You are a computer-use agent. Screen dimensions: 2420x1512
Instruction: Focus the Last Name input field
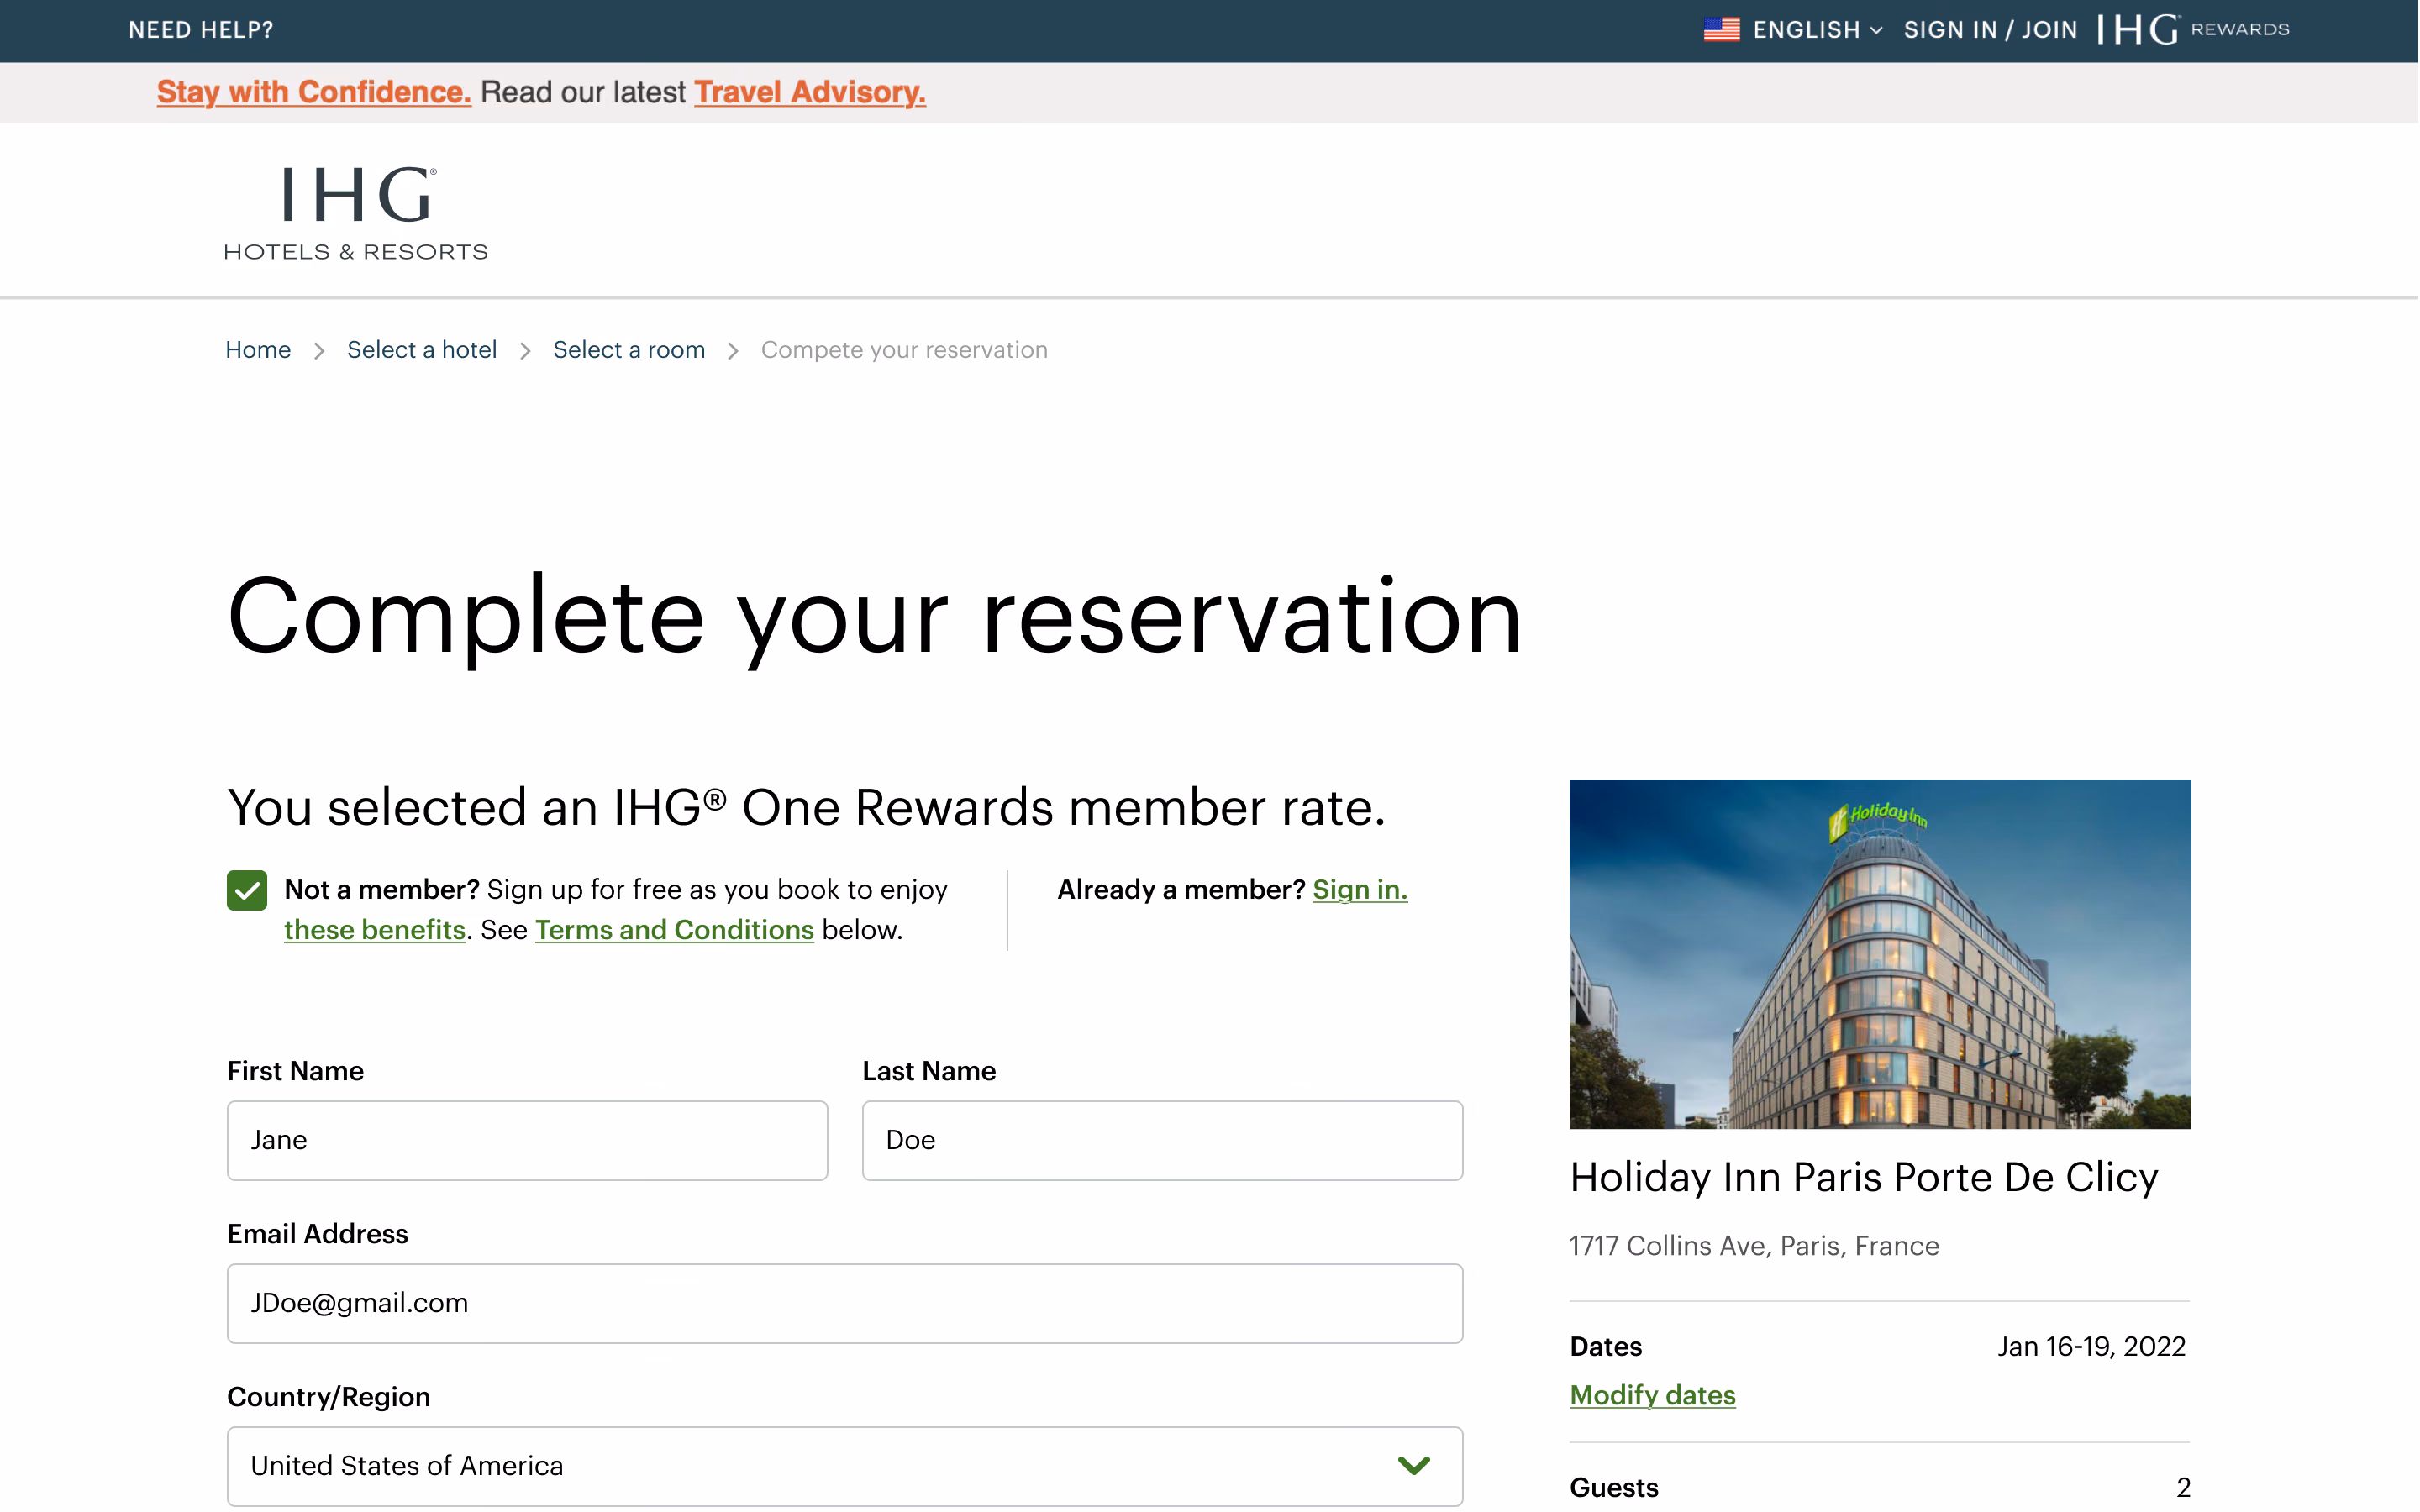(1162, 1141)
